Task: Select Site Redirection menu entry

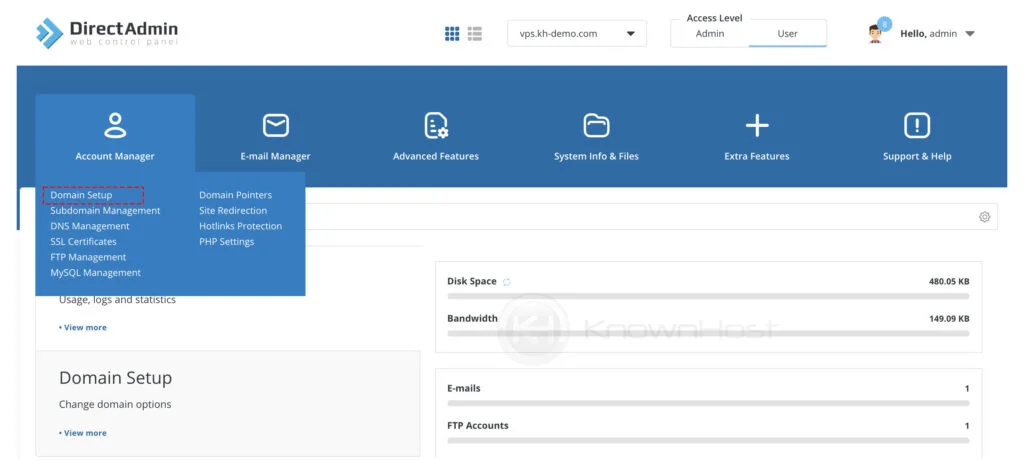Action: point(233,210)
